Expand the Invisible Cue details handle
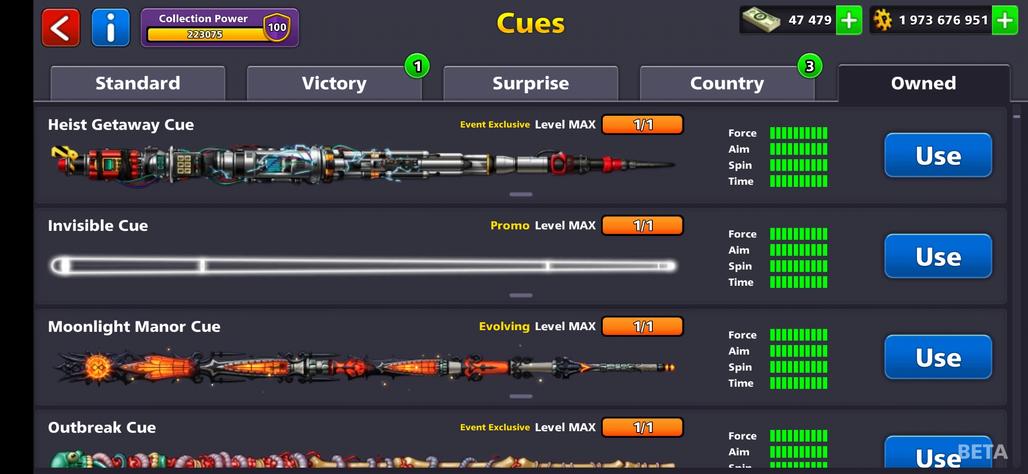Viewport: 1028px width, 474px height. (521, 296)
